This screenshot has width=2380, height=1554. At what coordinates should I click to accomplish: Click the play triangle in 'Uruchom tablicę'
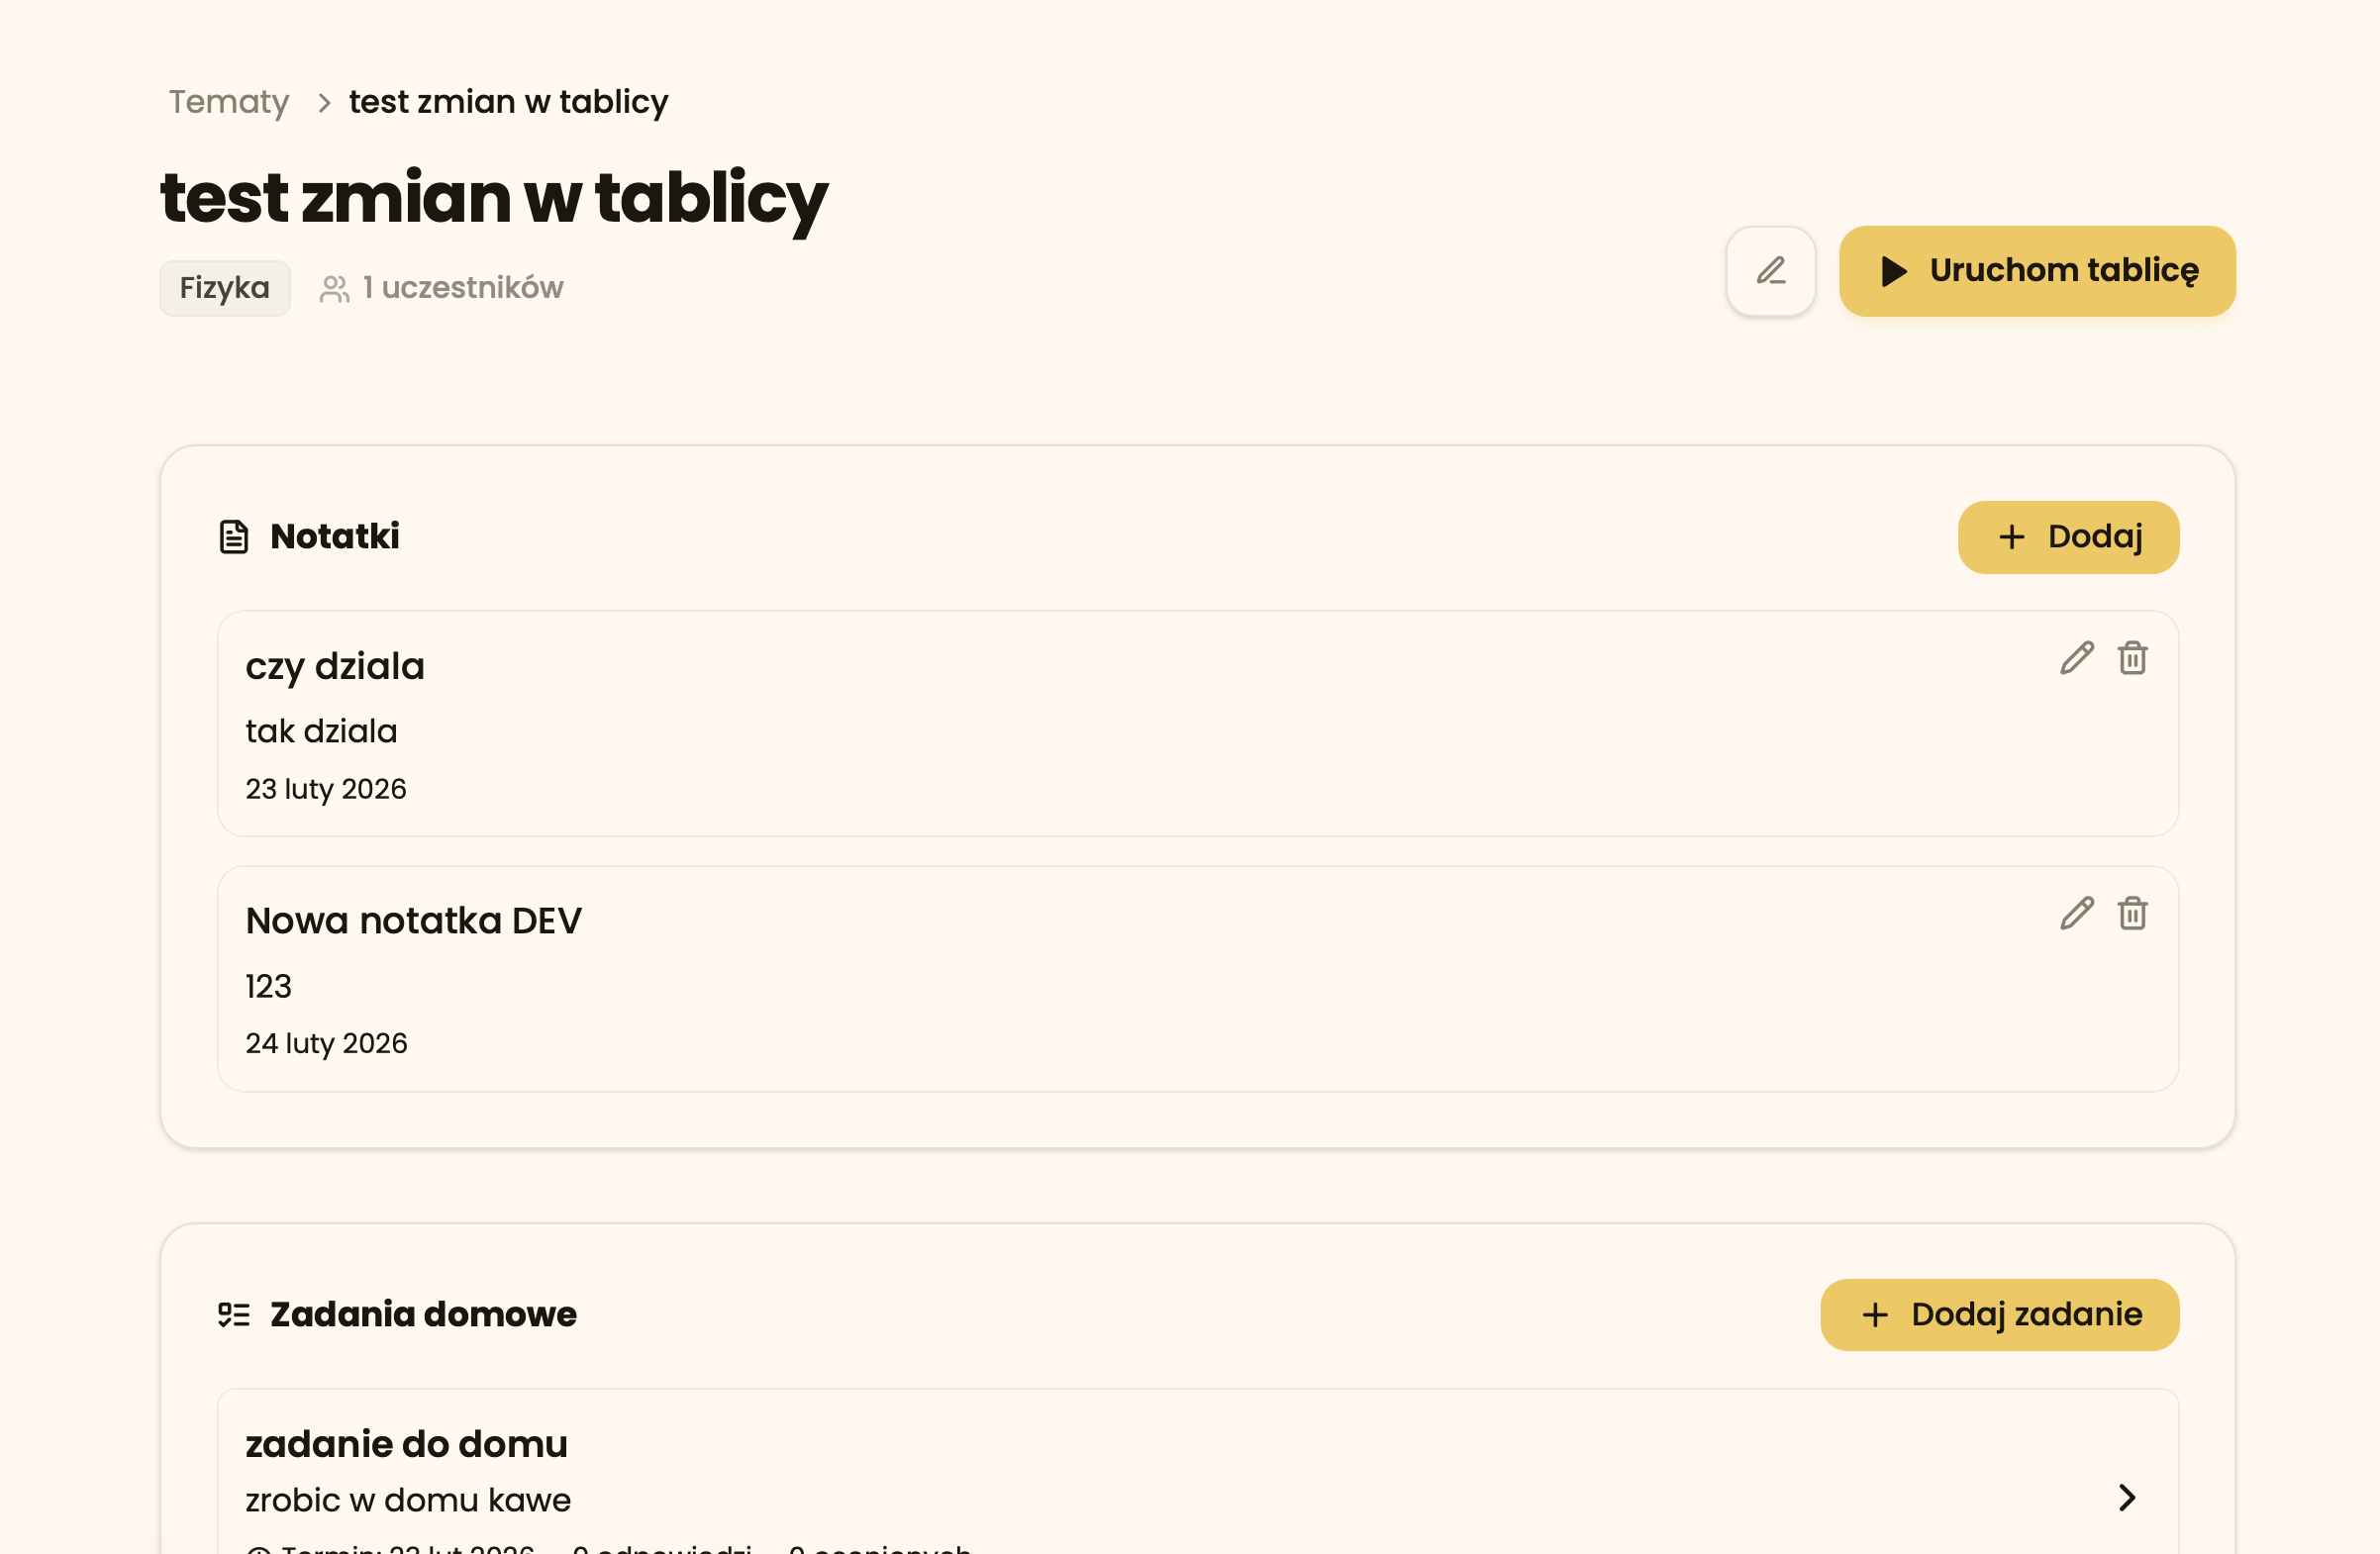(x=1892, y=271)
